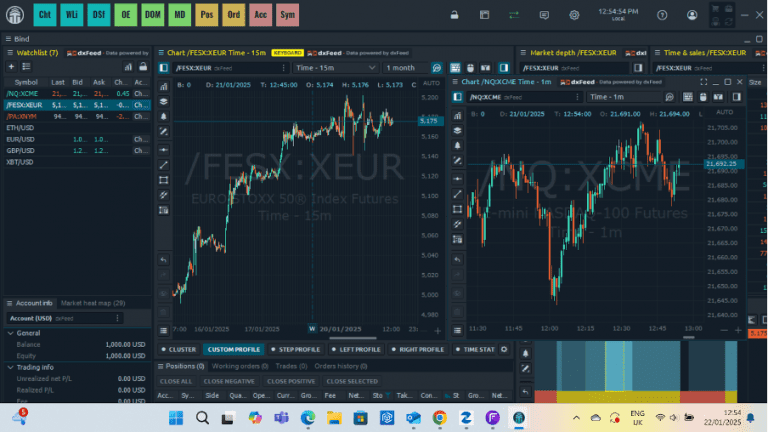Open the settings gear in top bar
Screen dimensions: 768x432
click(x=574, y=15)
